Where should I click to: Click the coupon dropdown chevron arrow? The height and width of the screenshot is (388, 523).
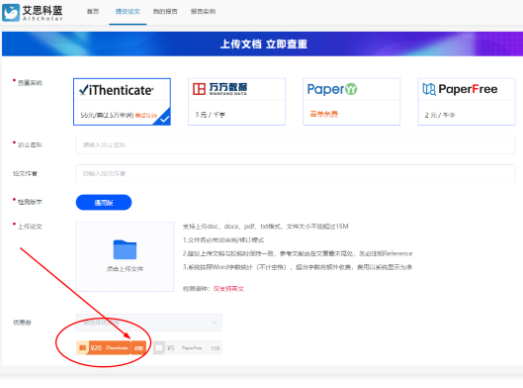(214, 322)
